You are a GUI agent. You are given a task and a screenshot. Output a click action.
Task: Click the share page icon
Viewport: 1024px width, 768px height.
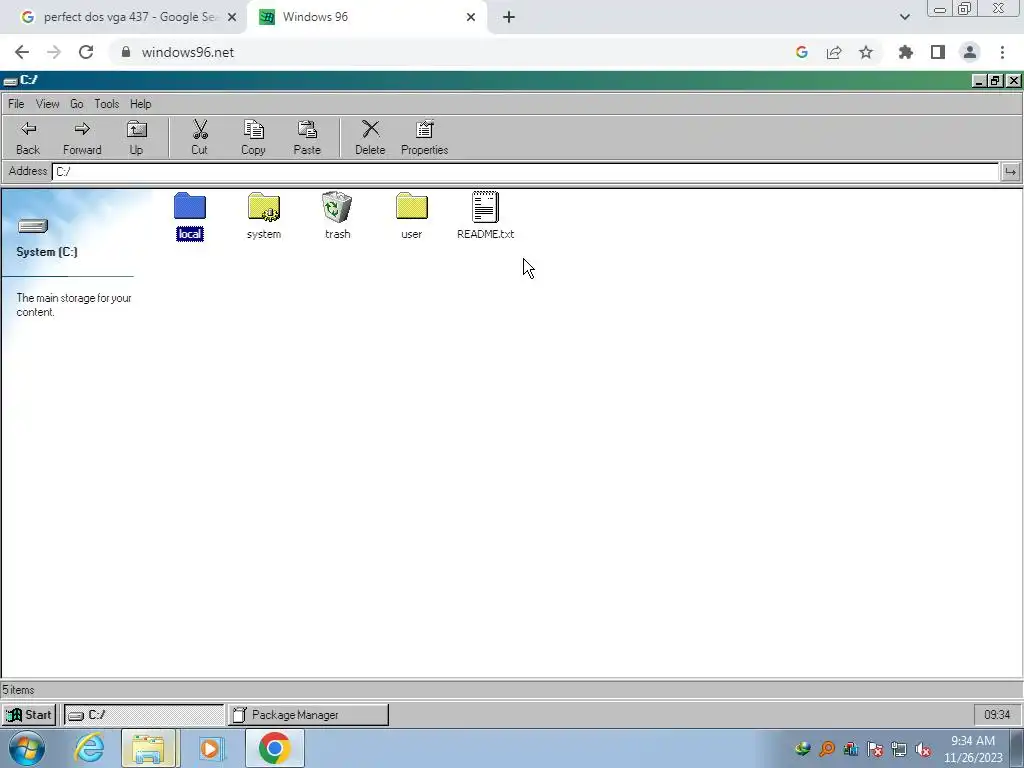(x=833, y=52)
